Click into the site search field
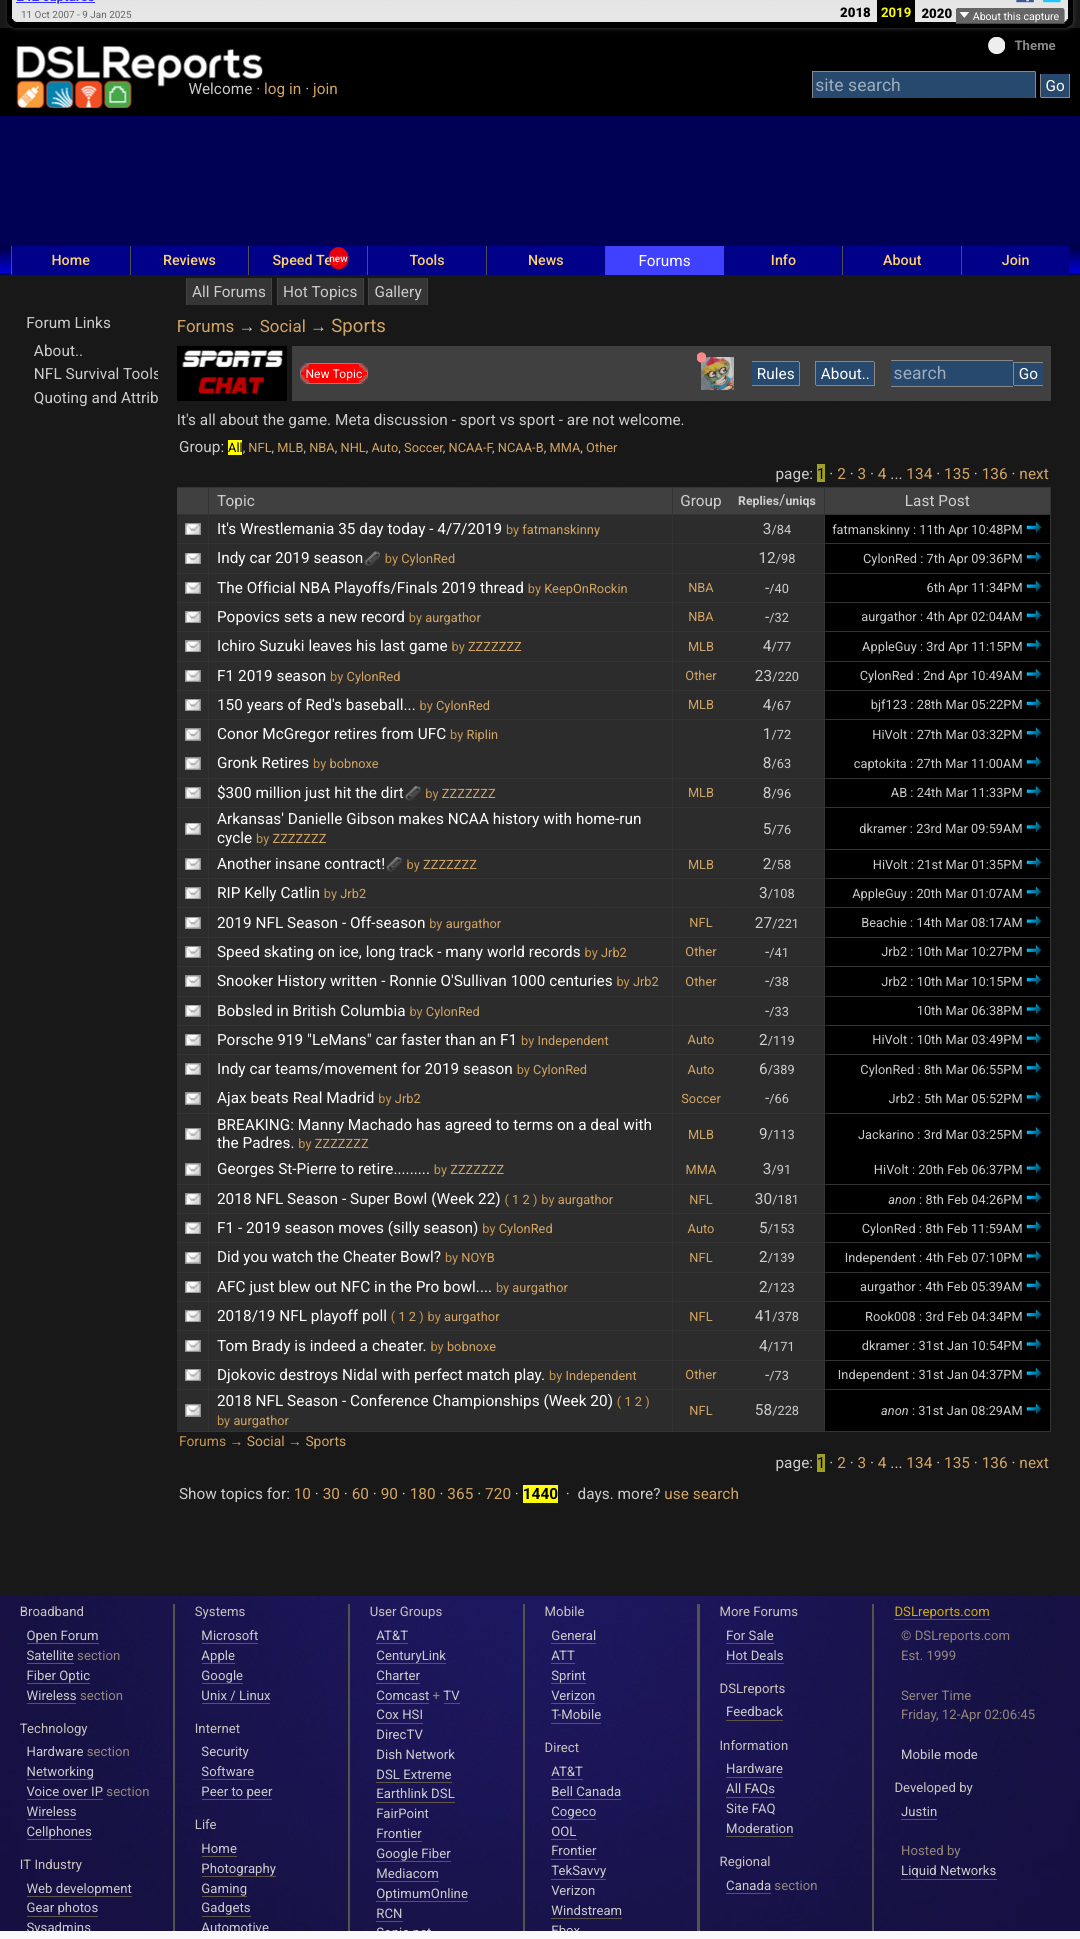Screen dimensions: 1080x1939 click(923, 85)
